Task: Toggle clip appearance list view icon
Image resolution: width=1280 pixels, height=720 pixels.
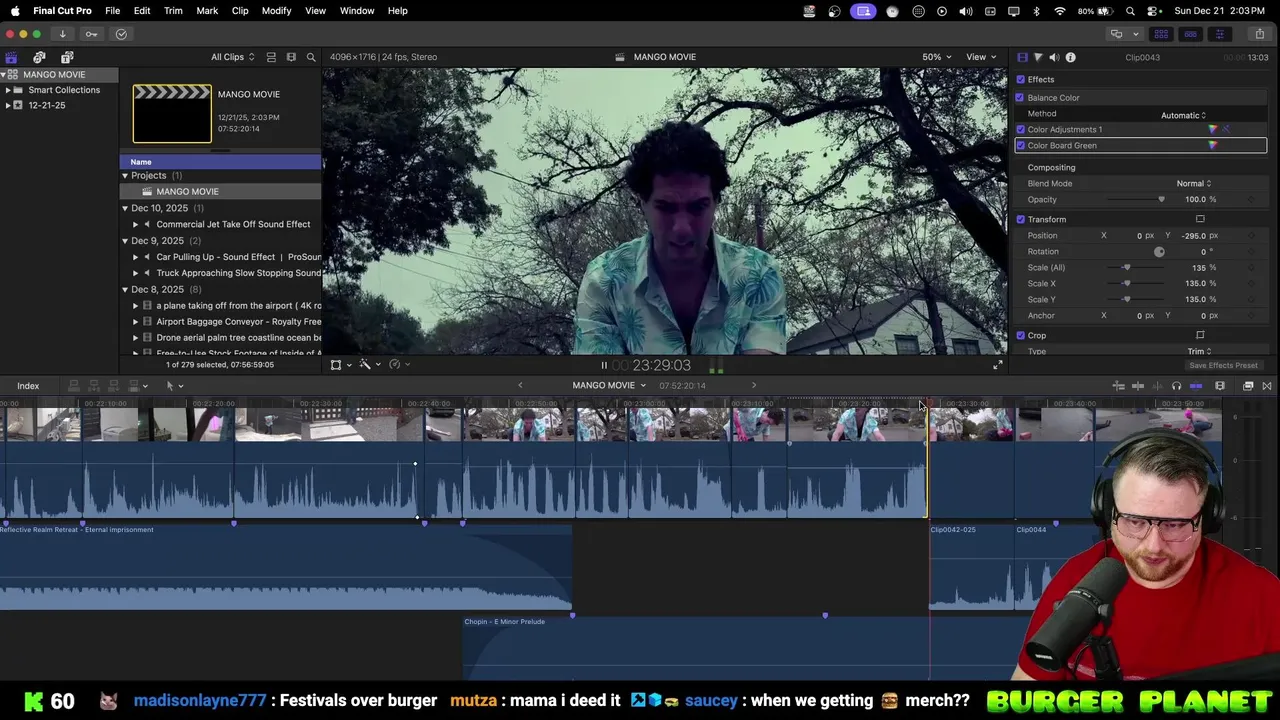Action: (271, 57)
